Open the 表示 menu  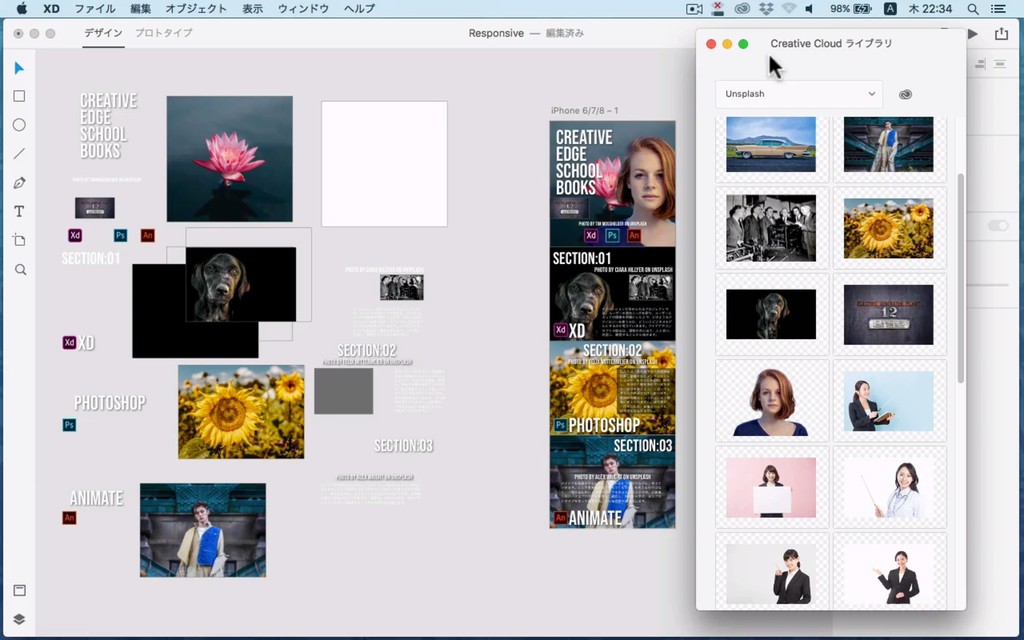[253, 8]
